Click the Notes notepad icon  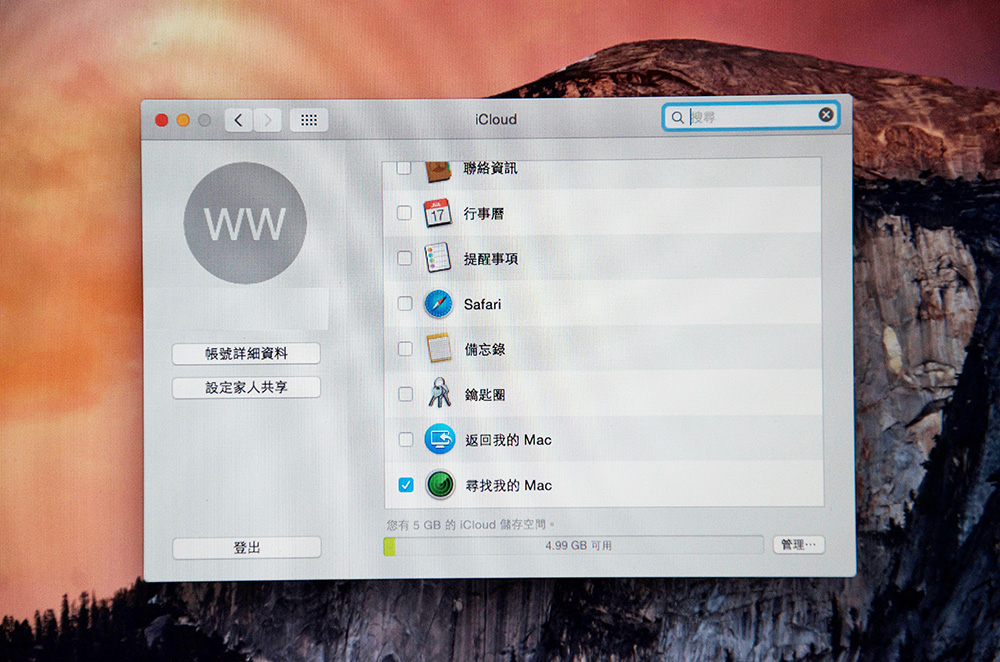pyautogui.click(x=439, y=348)
